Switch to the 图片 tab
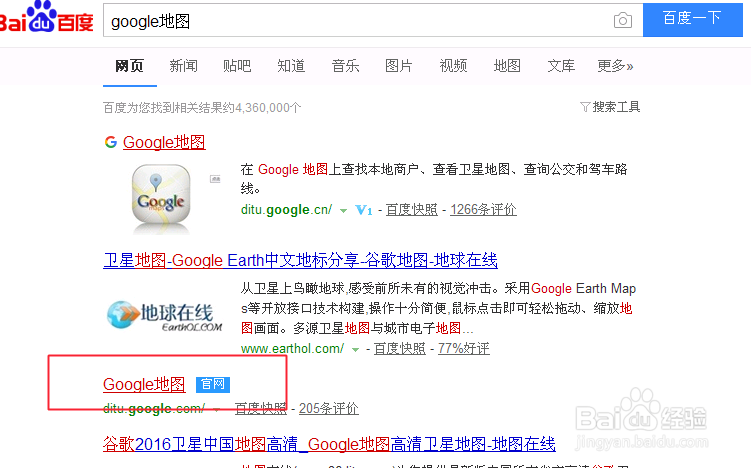This screenshot has width=751, height=468. pos(399,66)
